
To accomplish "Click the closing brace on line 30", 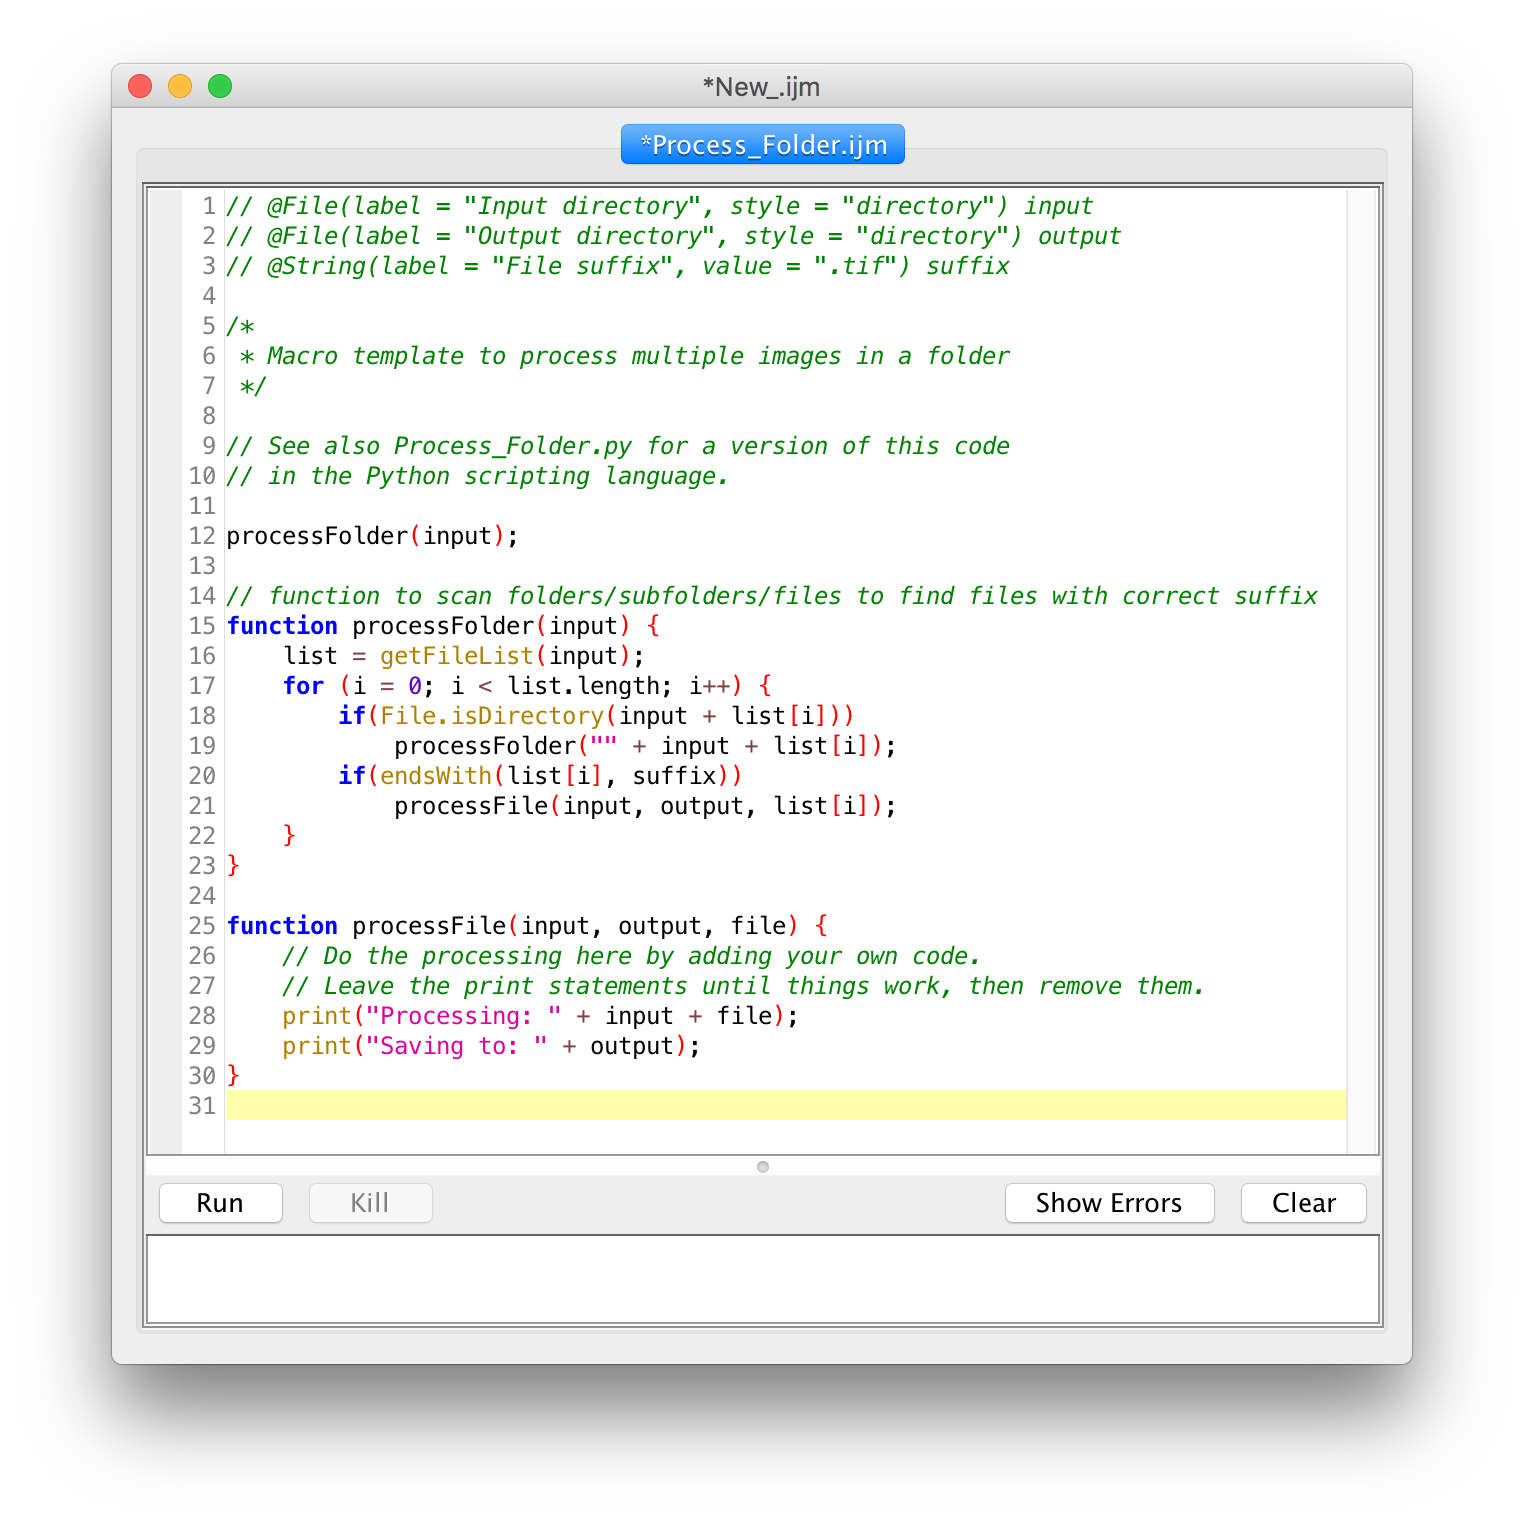I will [x=234, y=1076].
